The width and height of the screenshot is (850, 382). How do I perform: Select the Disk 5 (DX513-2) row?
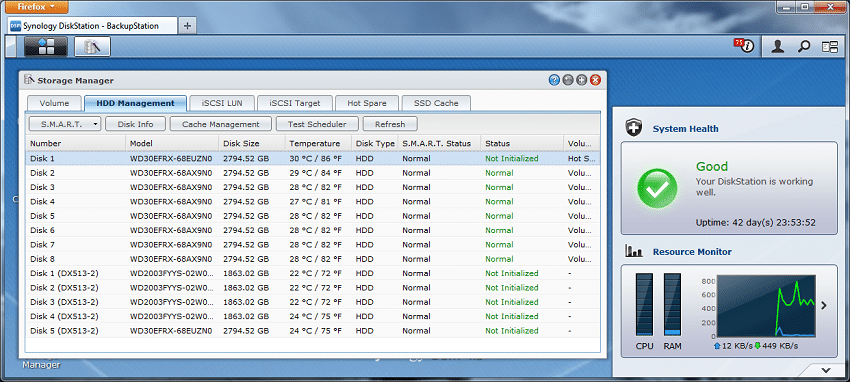click(313, 331)
